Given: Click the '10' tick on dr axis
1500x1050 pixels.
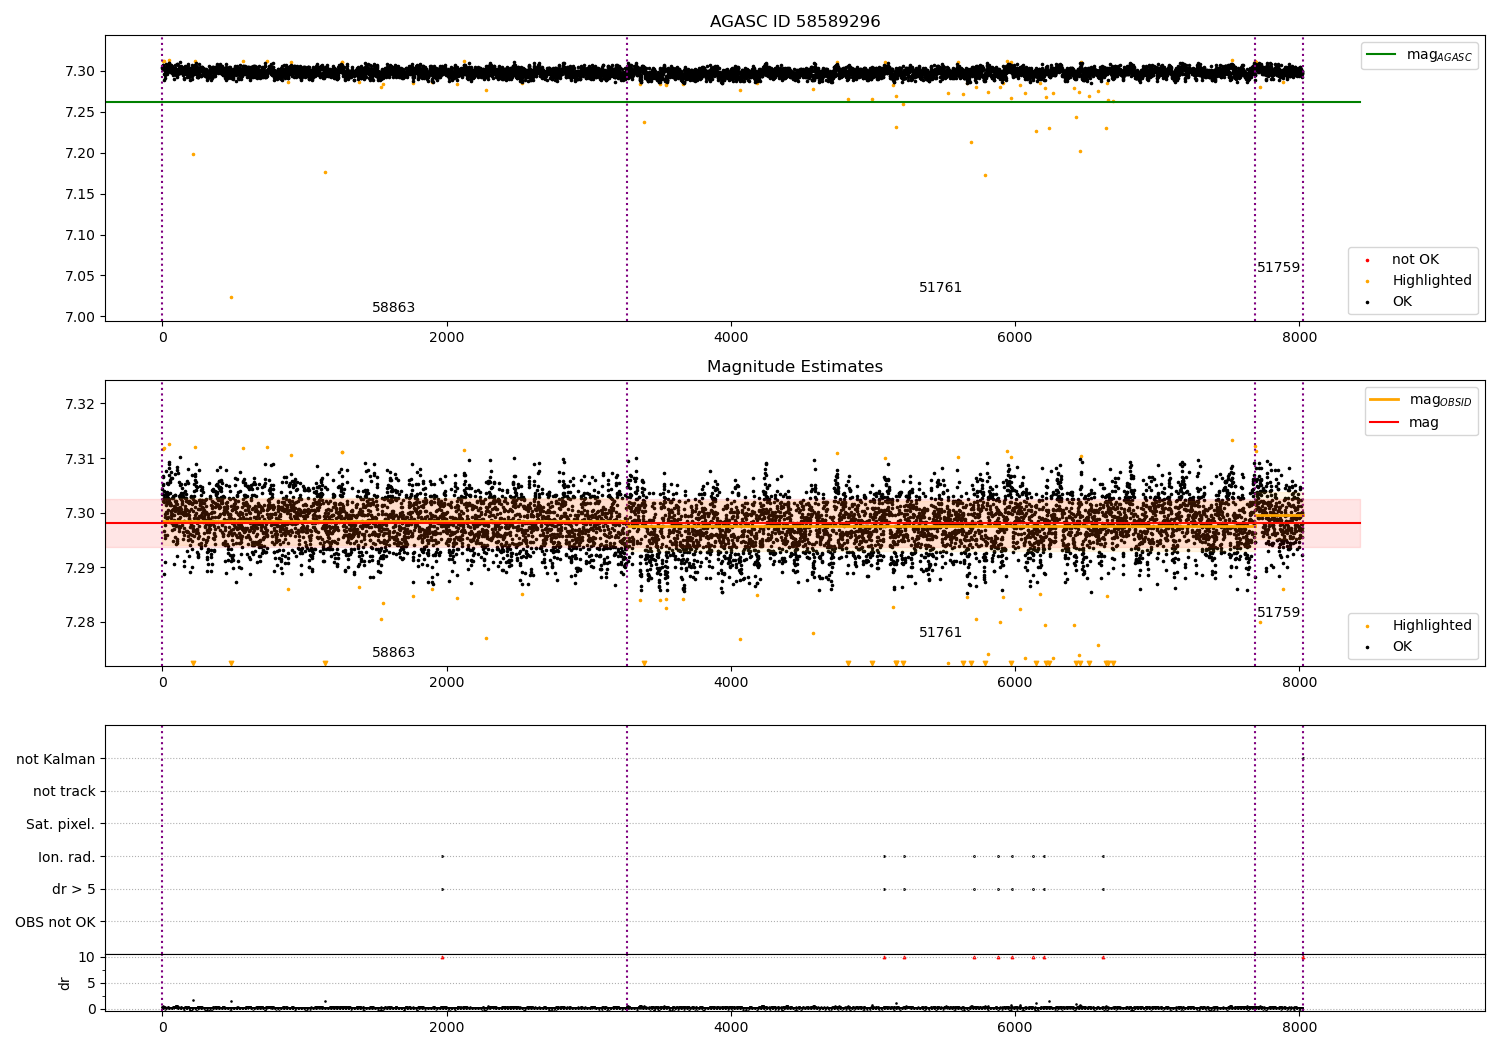Looking at the screenshot, I should 87,957.
